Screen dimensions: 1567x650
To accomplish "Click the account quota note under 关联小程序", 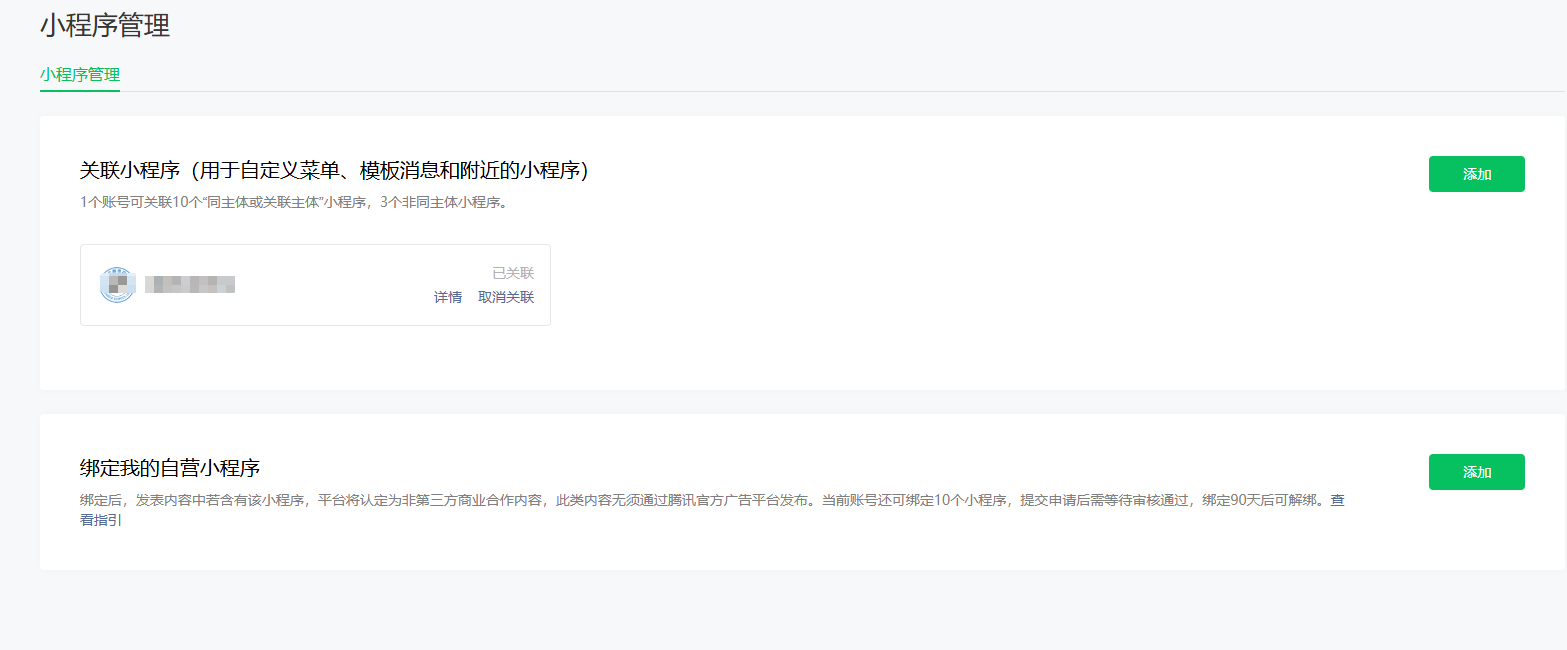I will (294, 202).
